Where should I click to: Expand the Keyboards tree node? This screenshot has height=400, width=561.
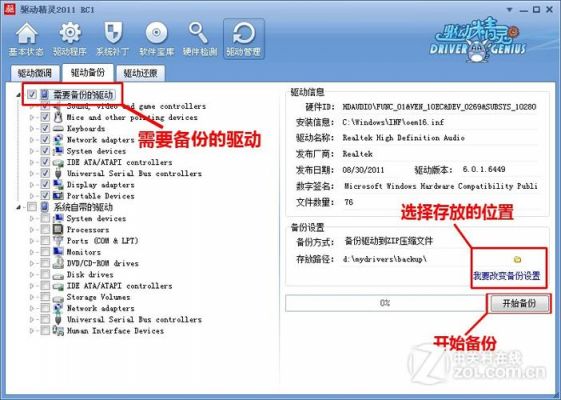[x=31, y=128]
